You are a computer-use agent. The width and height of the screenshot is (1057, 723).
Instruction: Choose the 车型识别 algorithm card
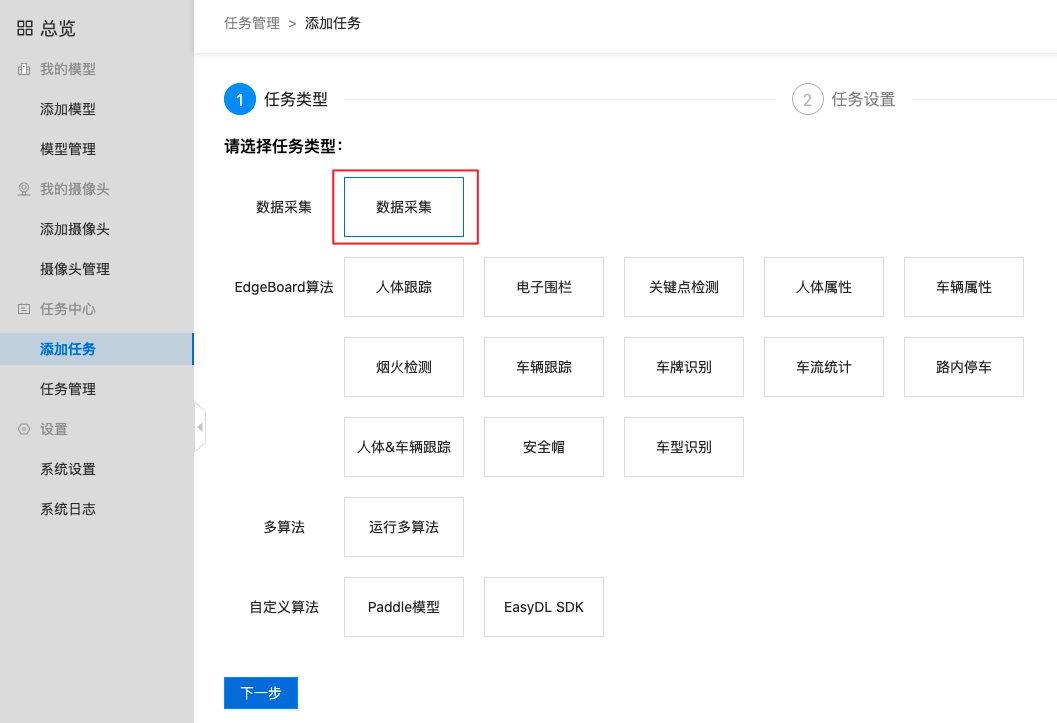pos(684,447)
